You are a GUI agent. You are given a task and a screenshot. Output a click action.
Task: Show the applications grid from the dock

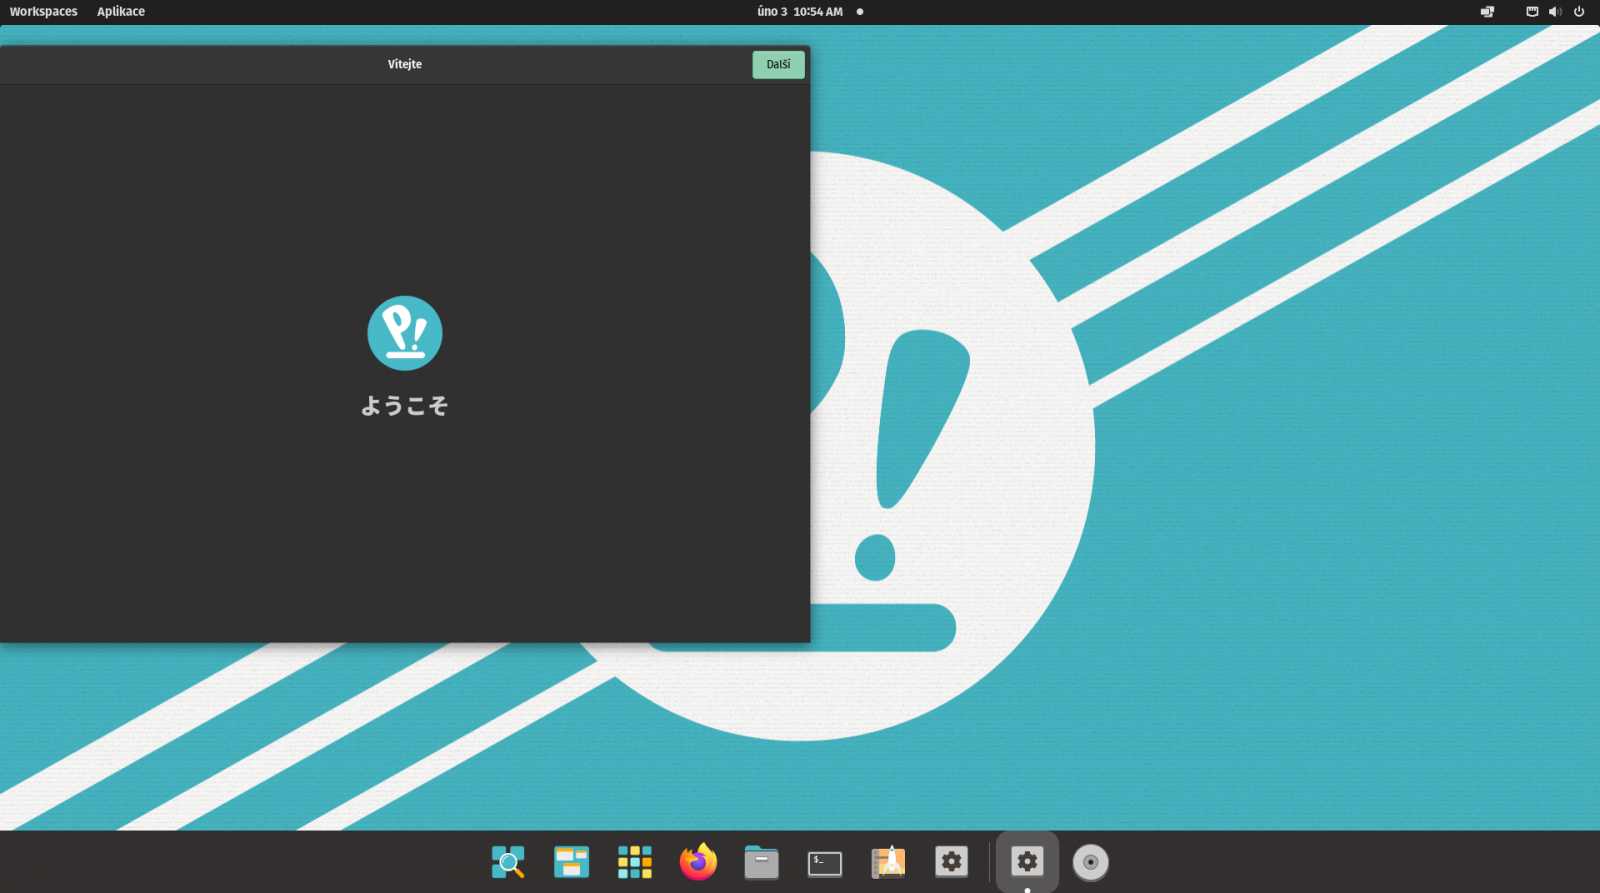pos(635,862)
